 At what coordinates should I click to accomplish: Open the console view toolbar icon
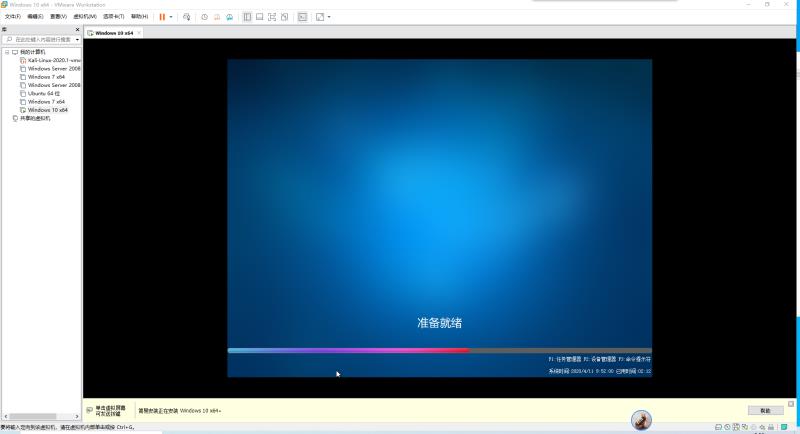click(x=303, y=17)
